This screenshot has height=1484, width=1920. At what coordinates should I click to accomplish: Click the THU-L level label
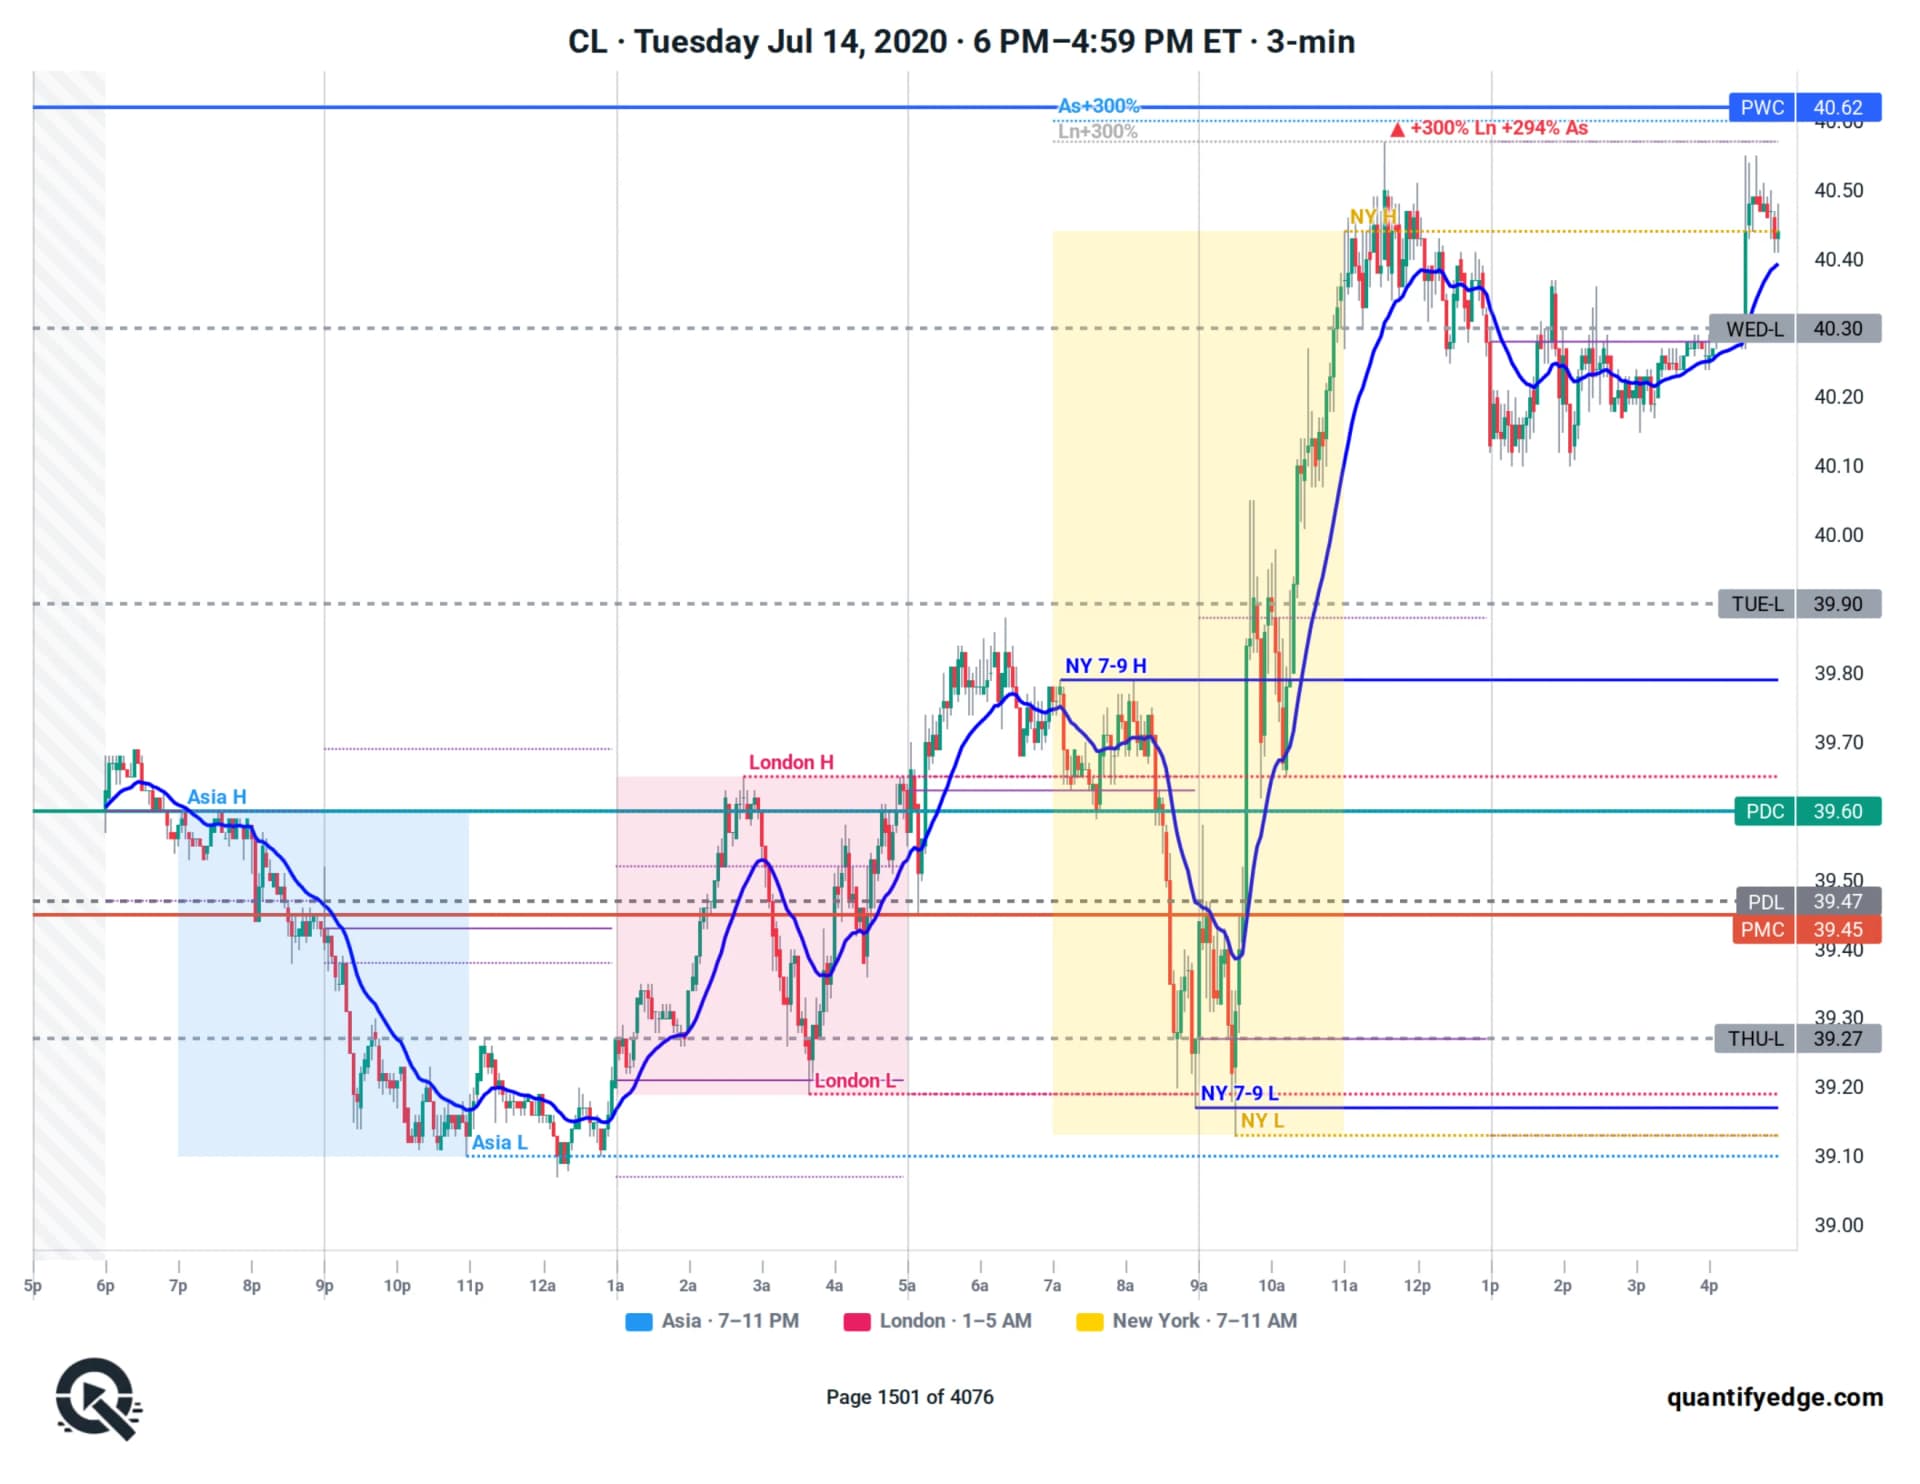[1755, 1039]
